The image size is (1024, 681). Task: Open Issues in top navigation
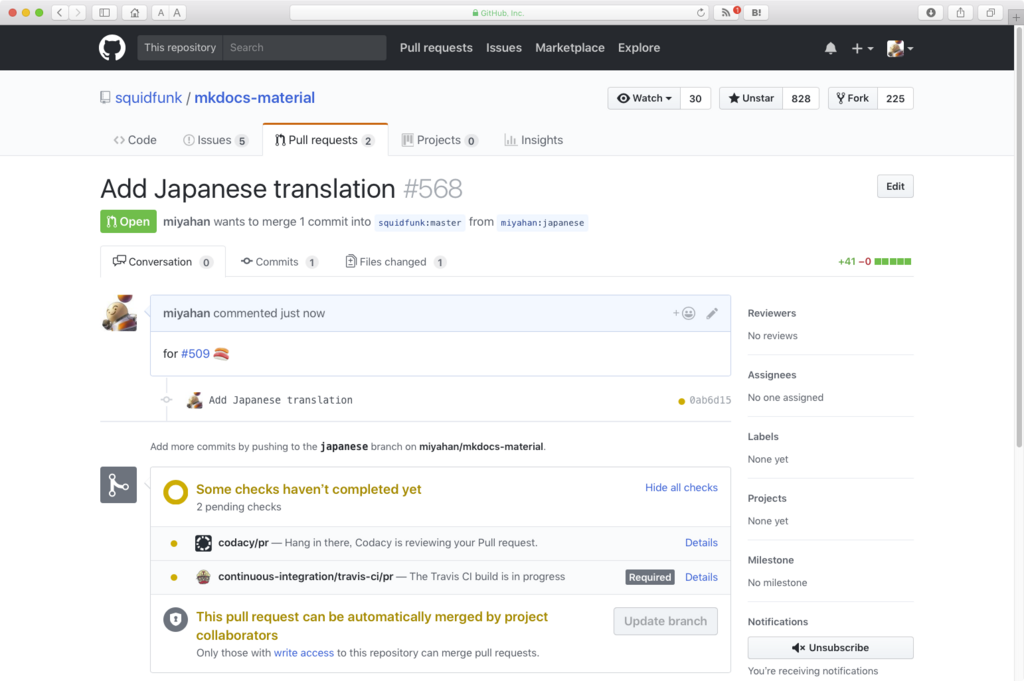pyautogui.click(x=504, y=48)
